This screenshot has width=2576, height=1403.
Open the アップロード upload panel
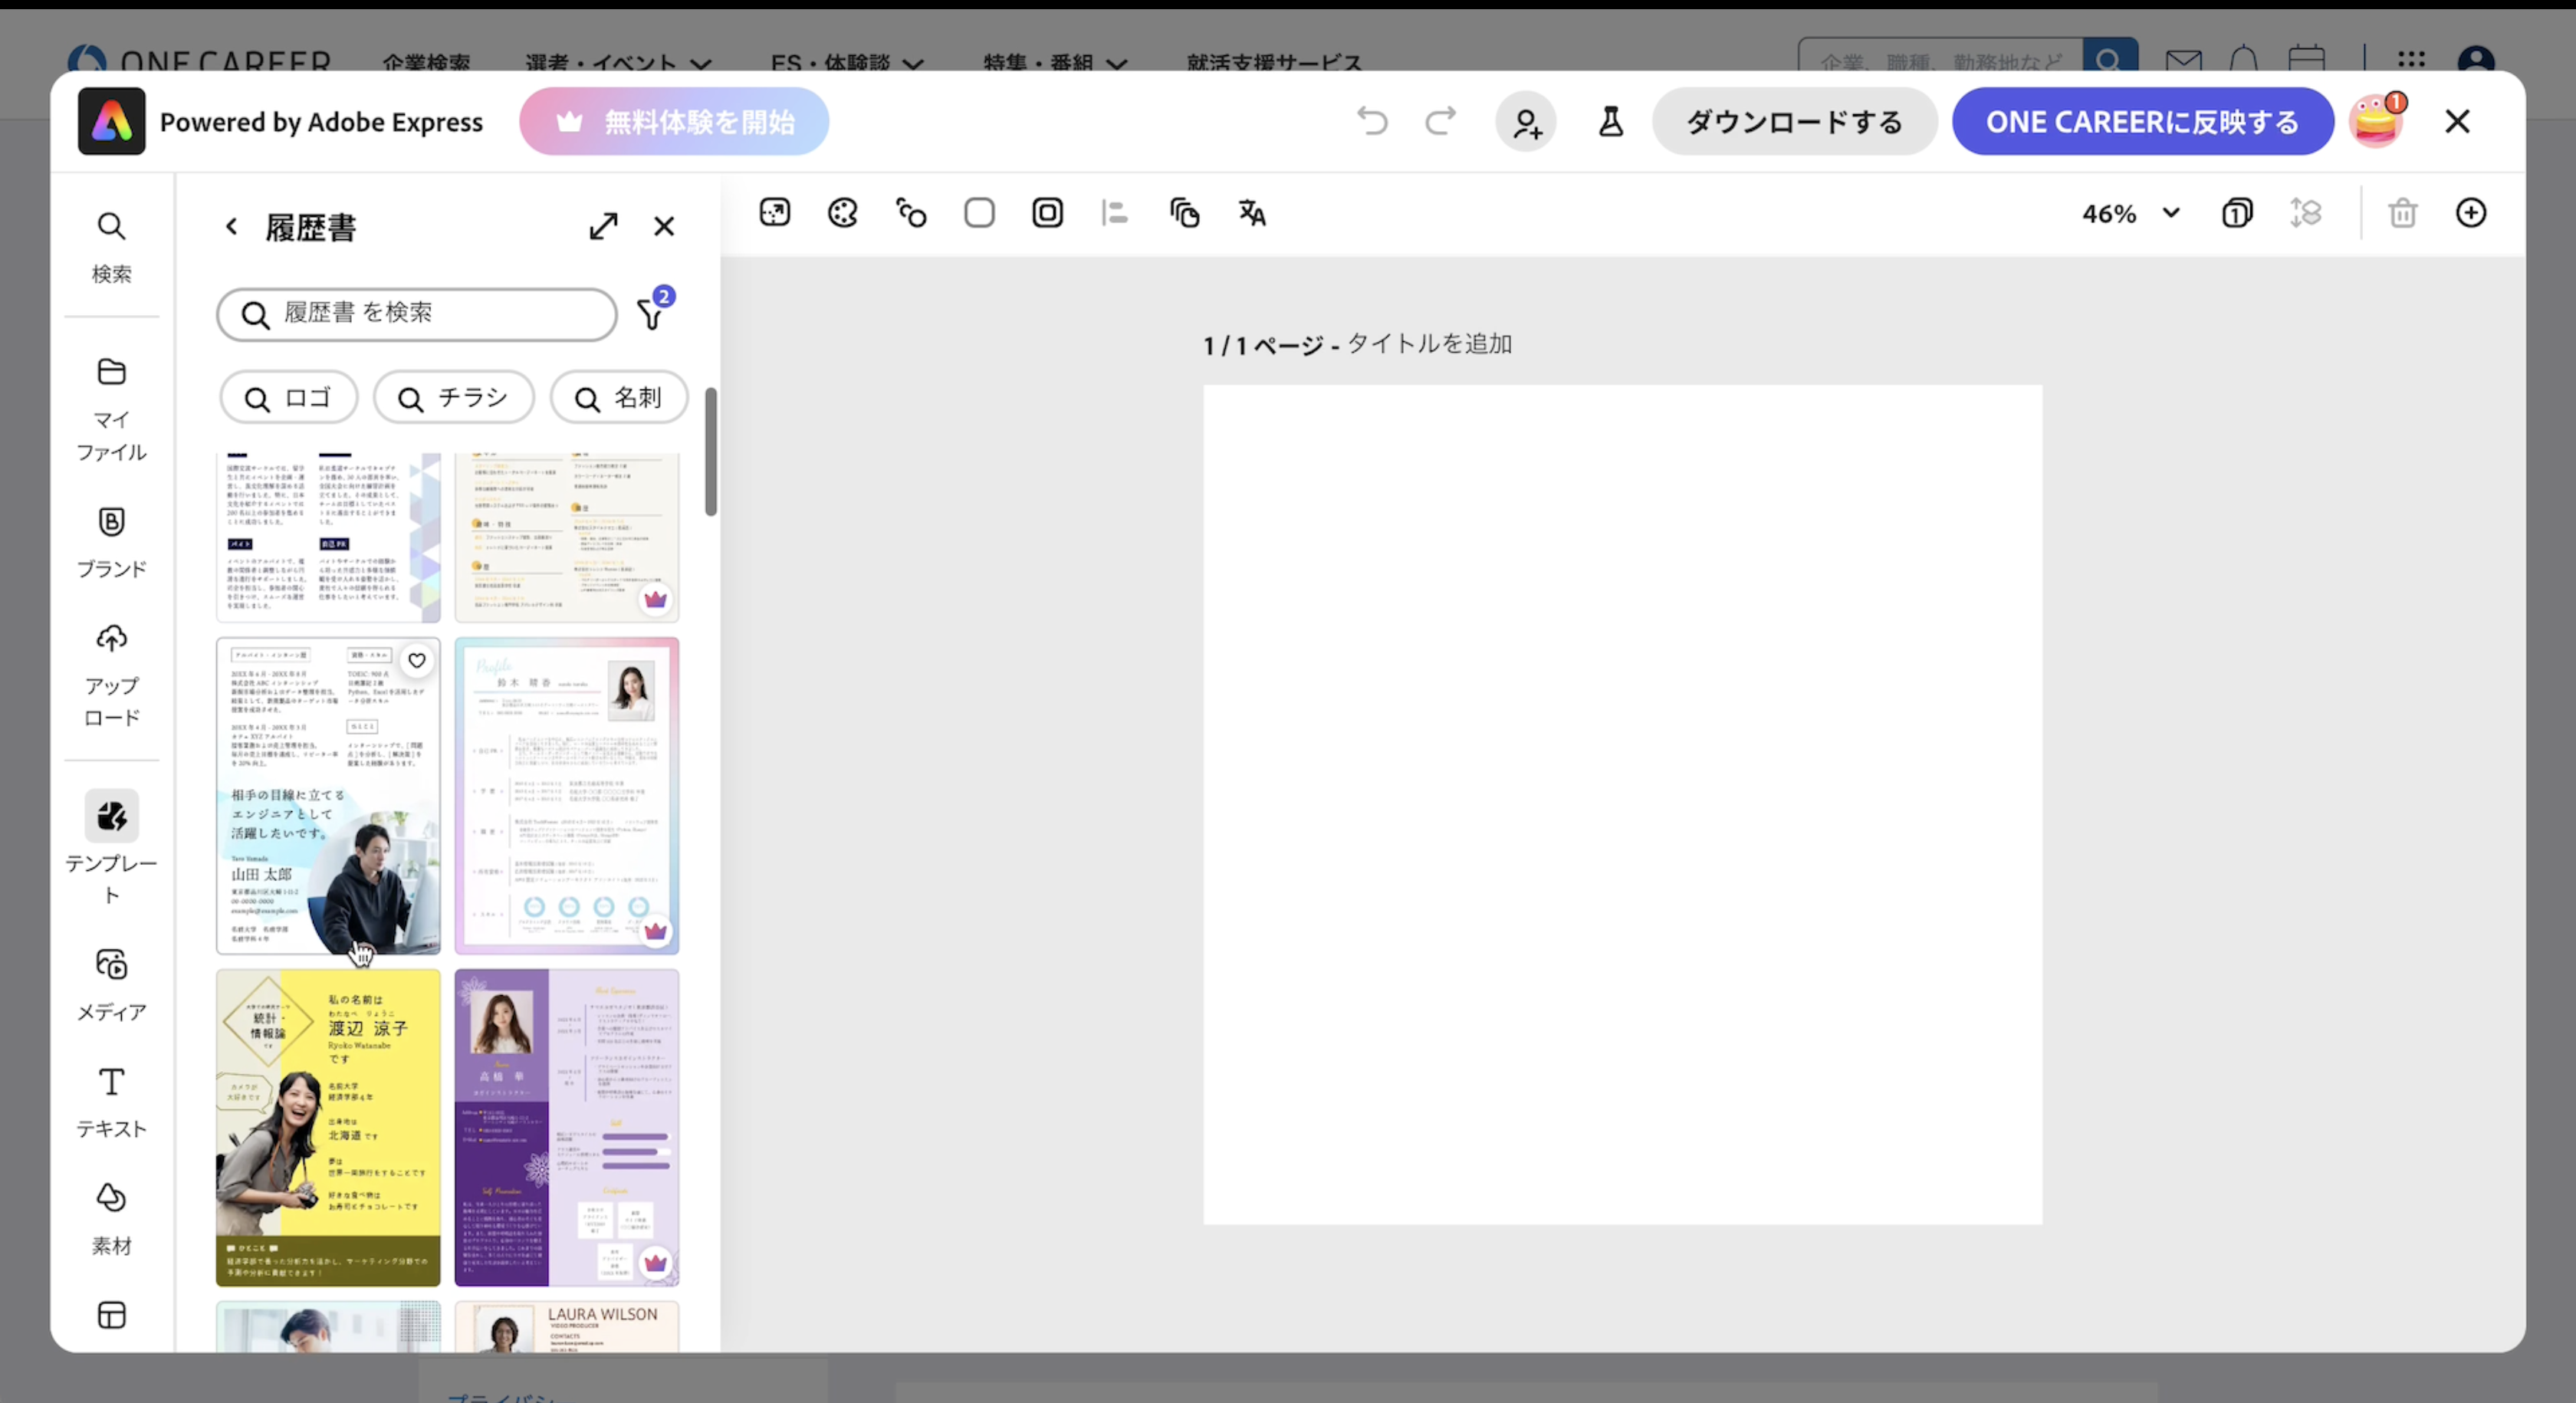[111, 673]
